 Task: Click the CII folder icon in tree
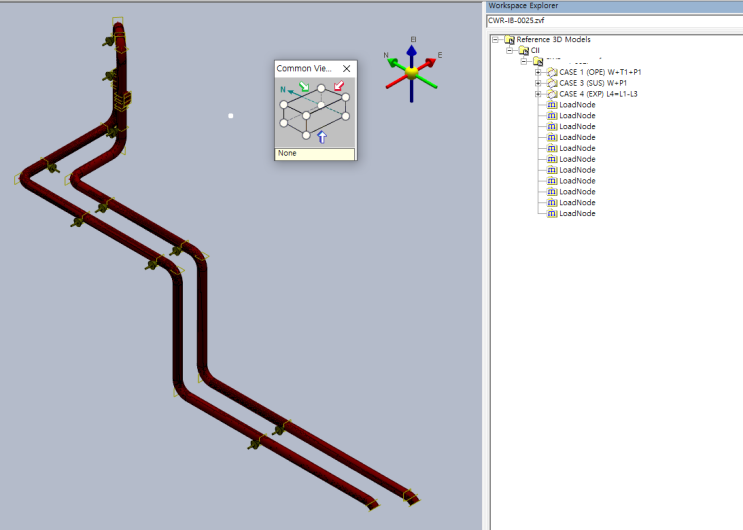click(523, 50)
